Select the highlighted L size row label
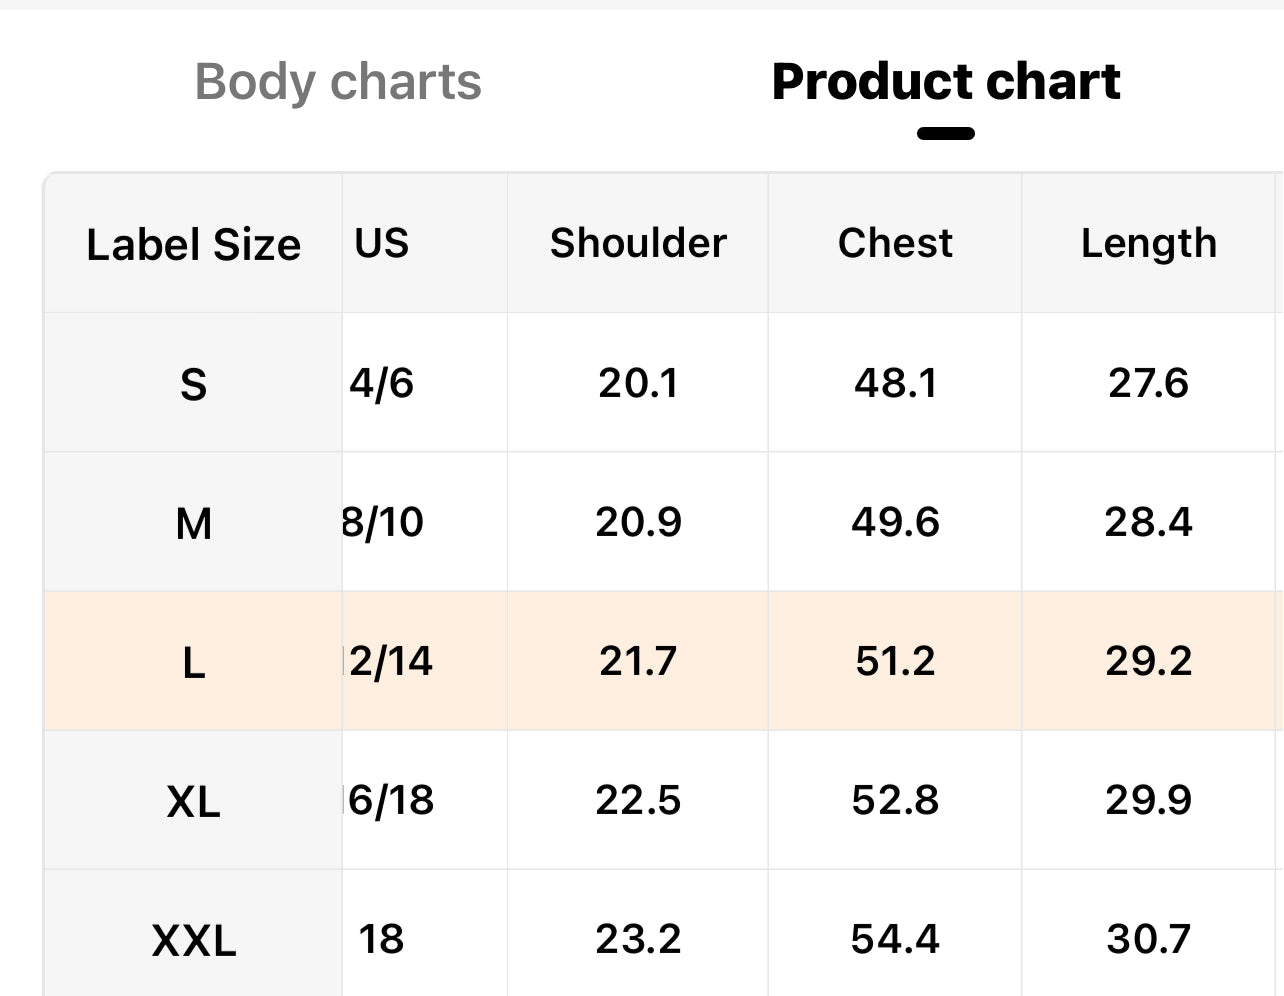Screen dimensions: 1284x996 tap(193, 663)
